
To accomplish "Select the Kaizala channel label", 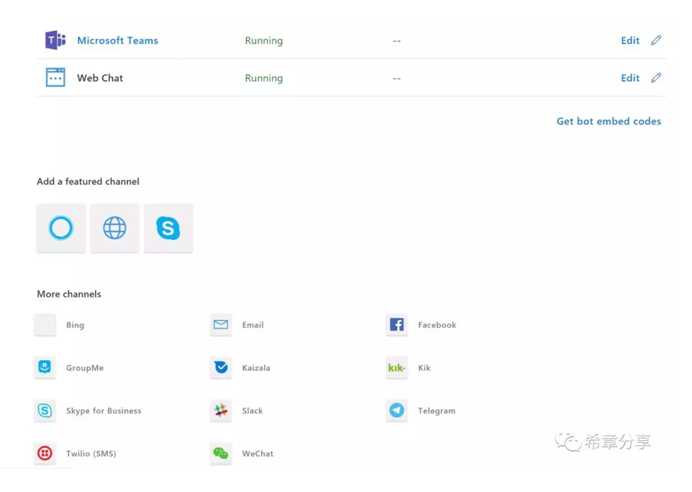I will pyautogui.click(x=256, y=368).
